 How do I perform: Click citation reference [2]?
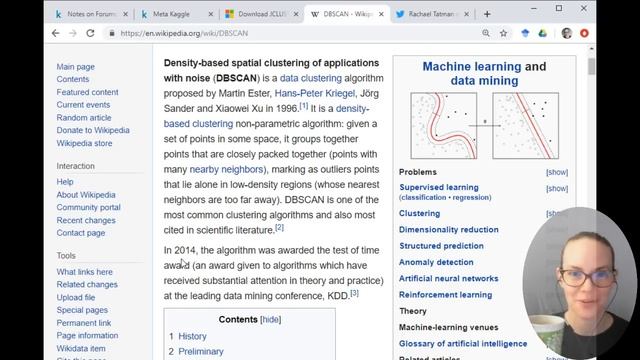coord(279,228)
